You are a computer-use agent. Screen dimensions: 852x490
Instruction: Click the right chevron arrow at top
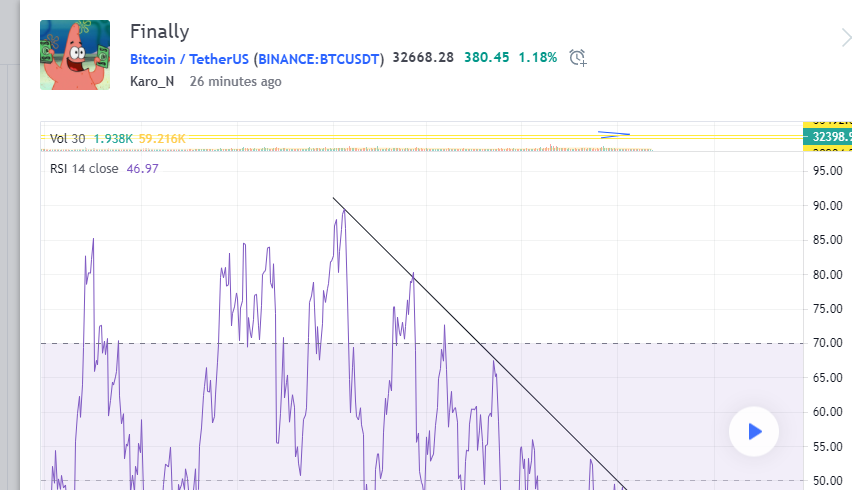coord(846,39)
